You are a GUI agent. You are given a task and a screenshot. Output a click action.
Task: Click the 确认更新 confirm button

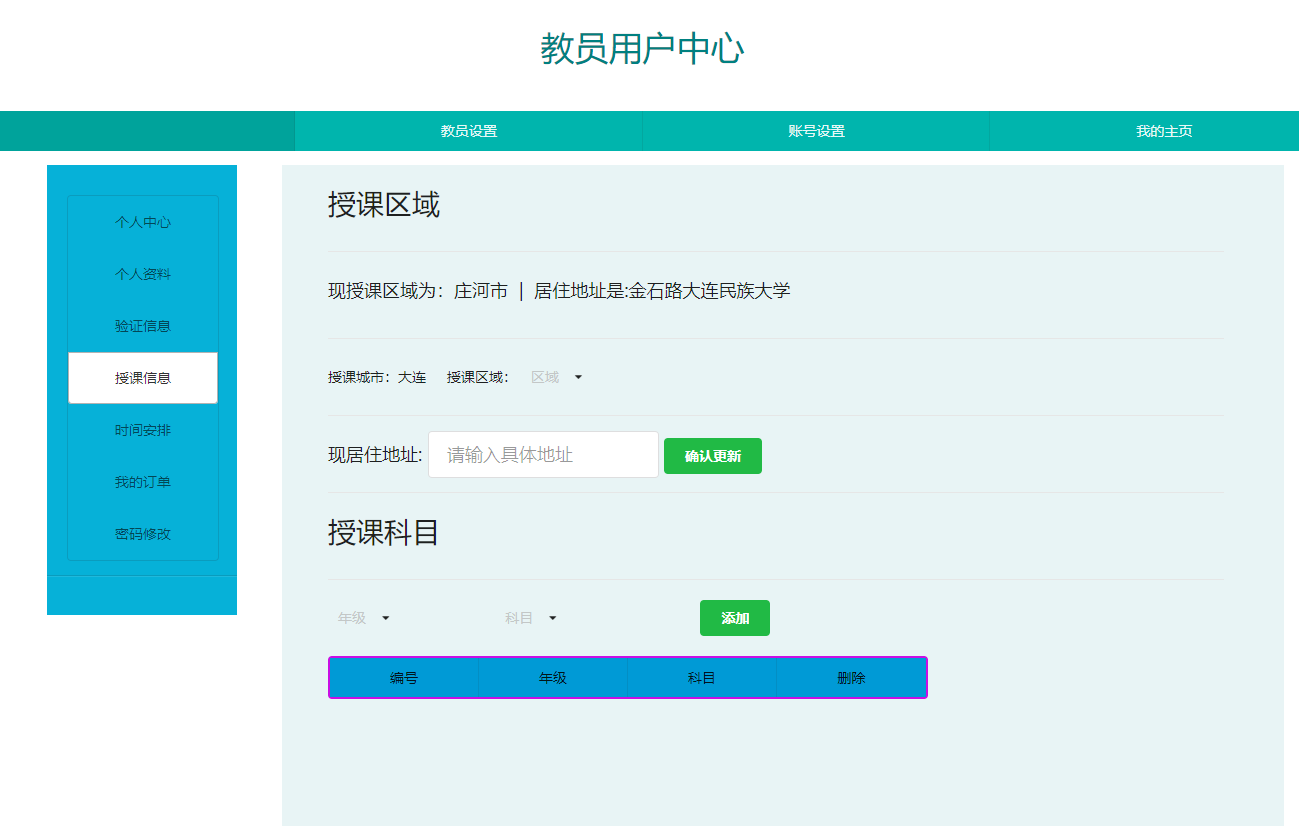[712, 455]
